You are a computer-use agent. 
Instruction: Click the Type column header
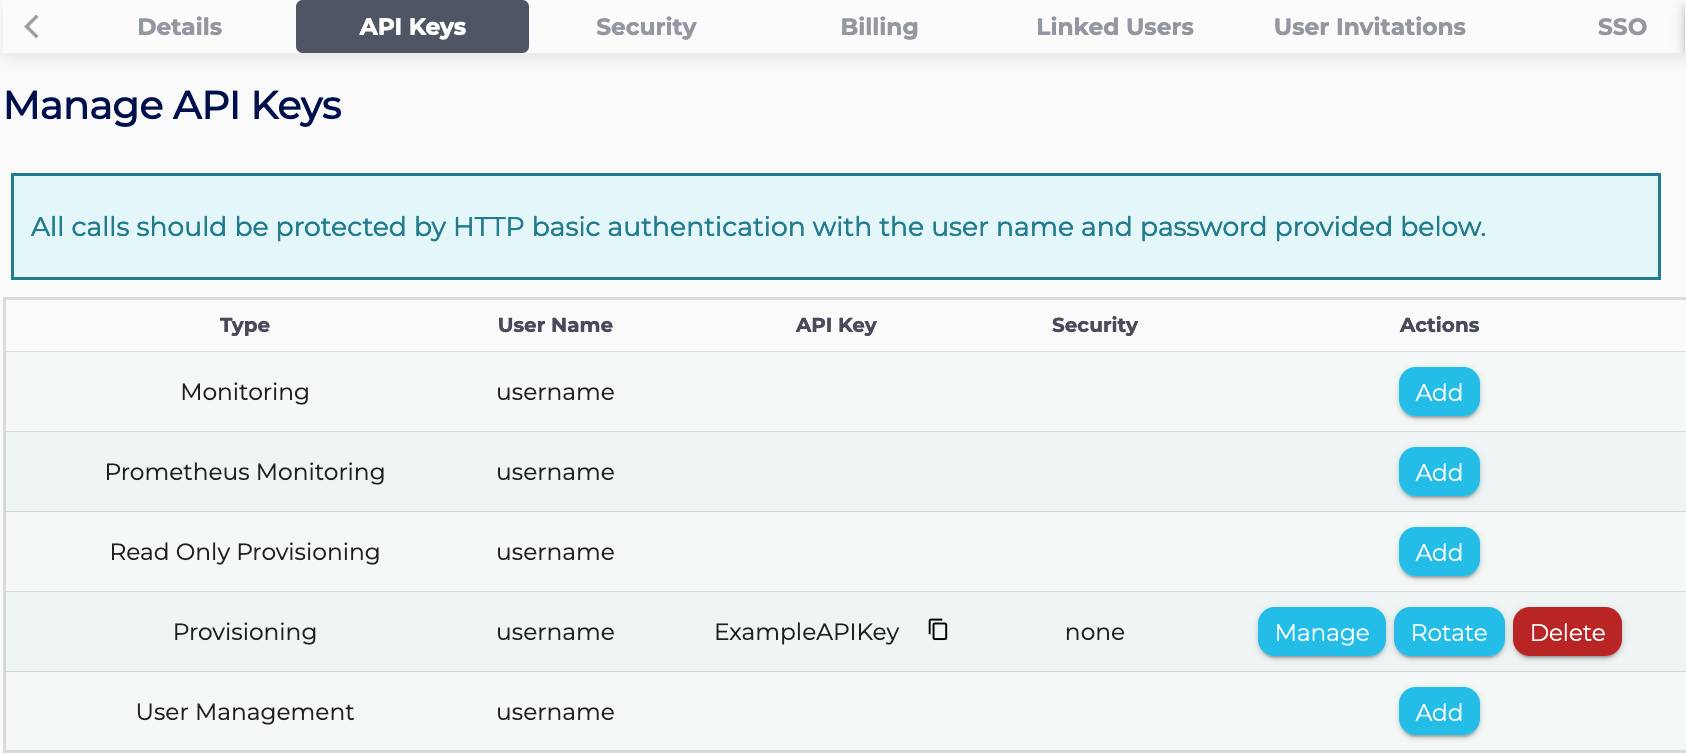tap(245, 325)
